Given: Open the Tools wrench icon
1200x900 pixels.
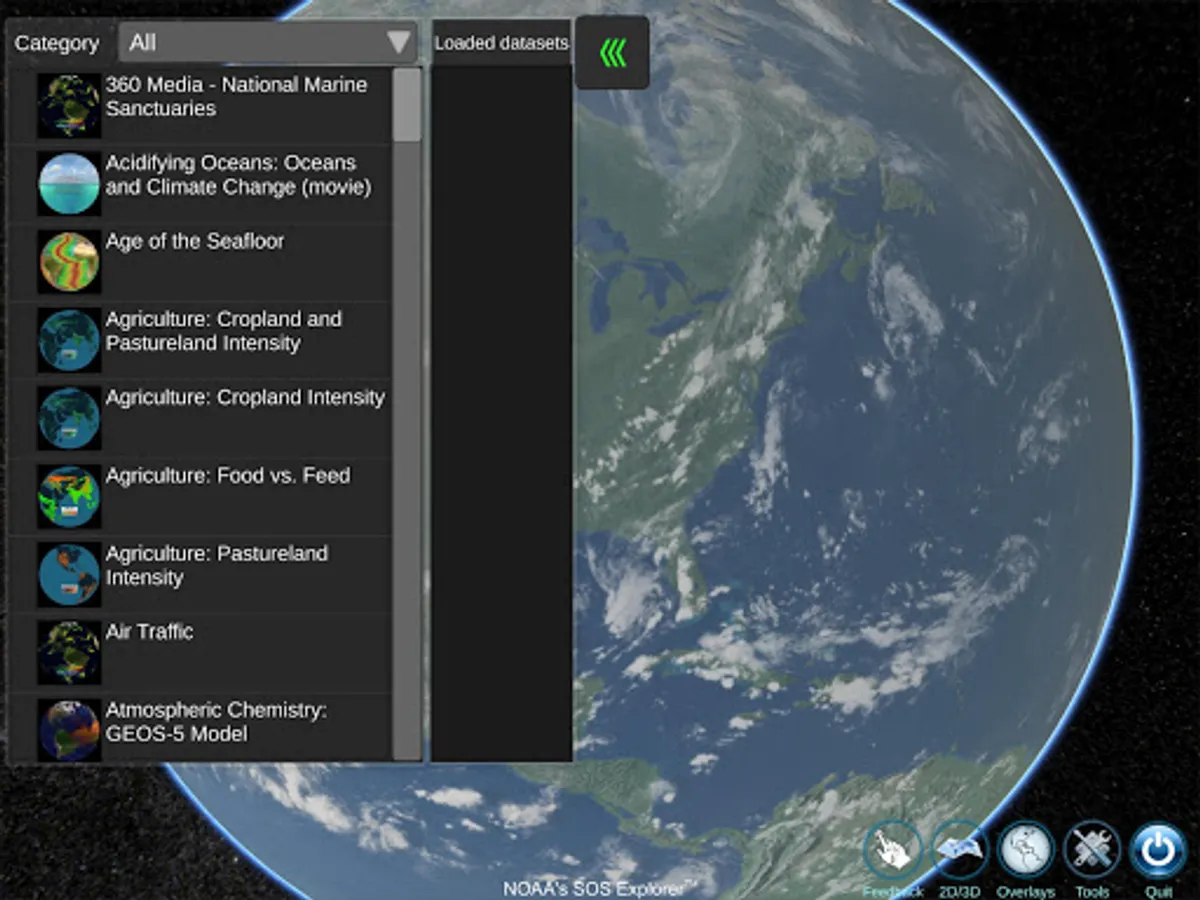Looking at the screenshot, I should click(1092, 851).
